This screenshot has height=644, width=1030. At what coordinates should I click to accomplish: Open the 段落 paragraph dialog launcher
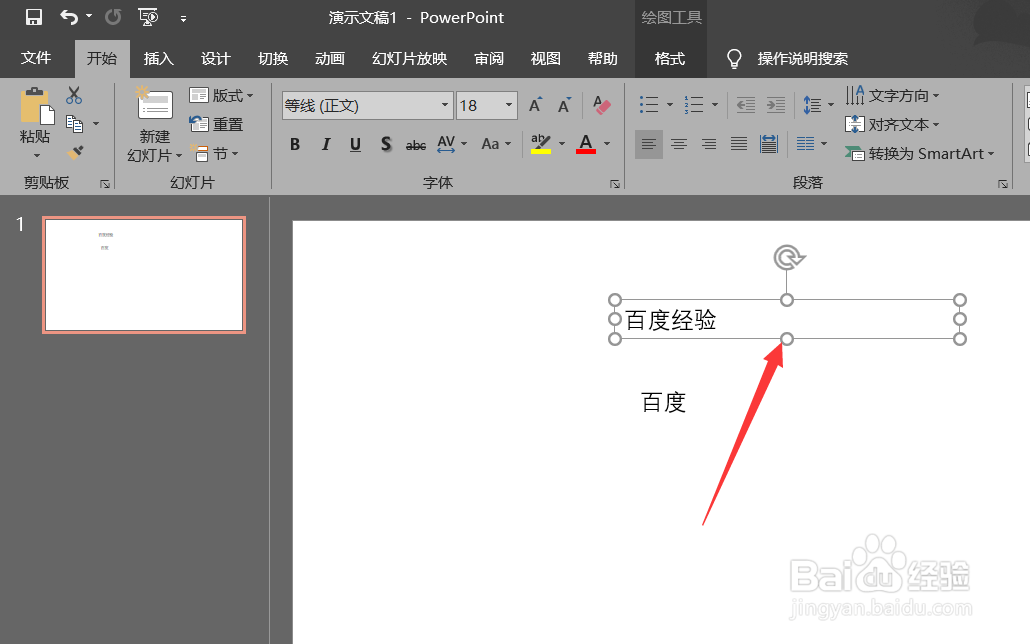point(1003,184)
